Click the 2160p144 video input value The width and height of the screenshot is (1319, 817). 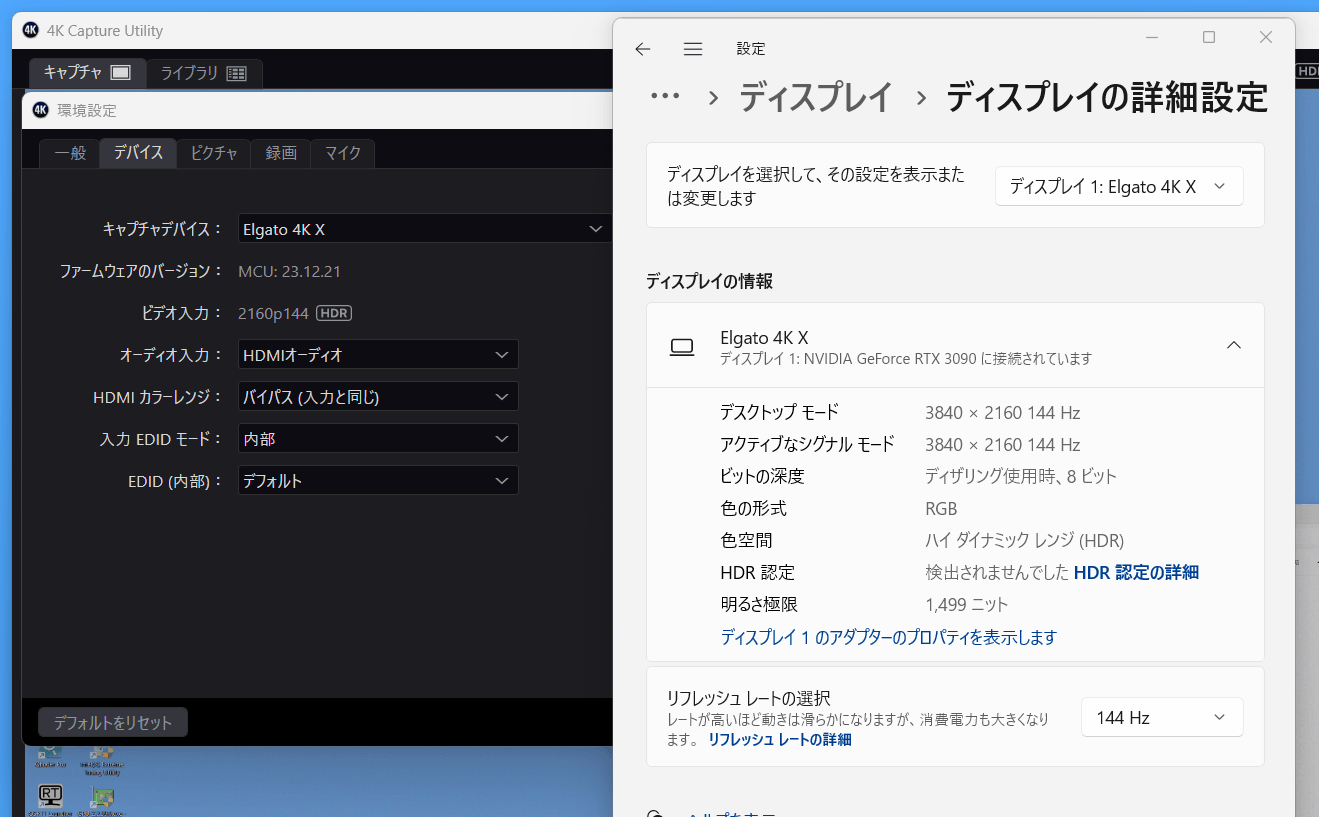pyautogui.click(x=274, y=313)
